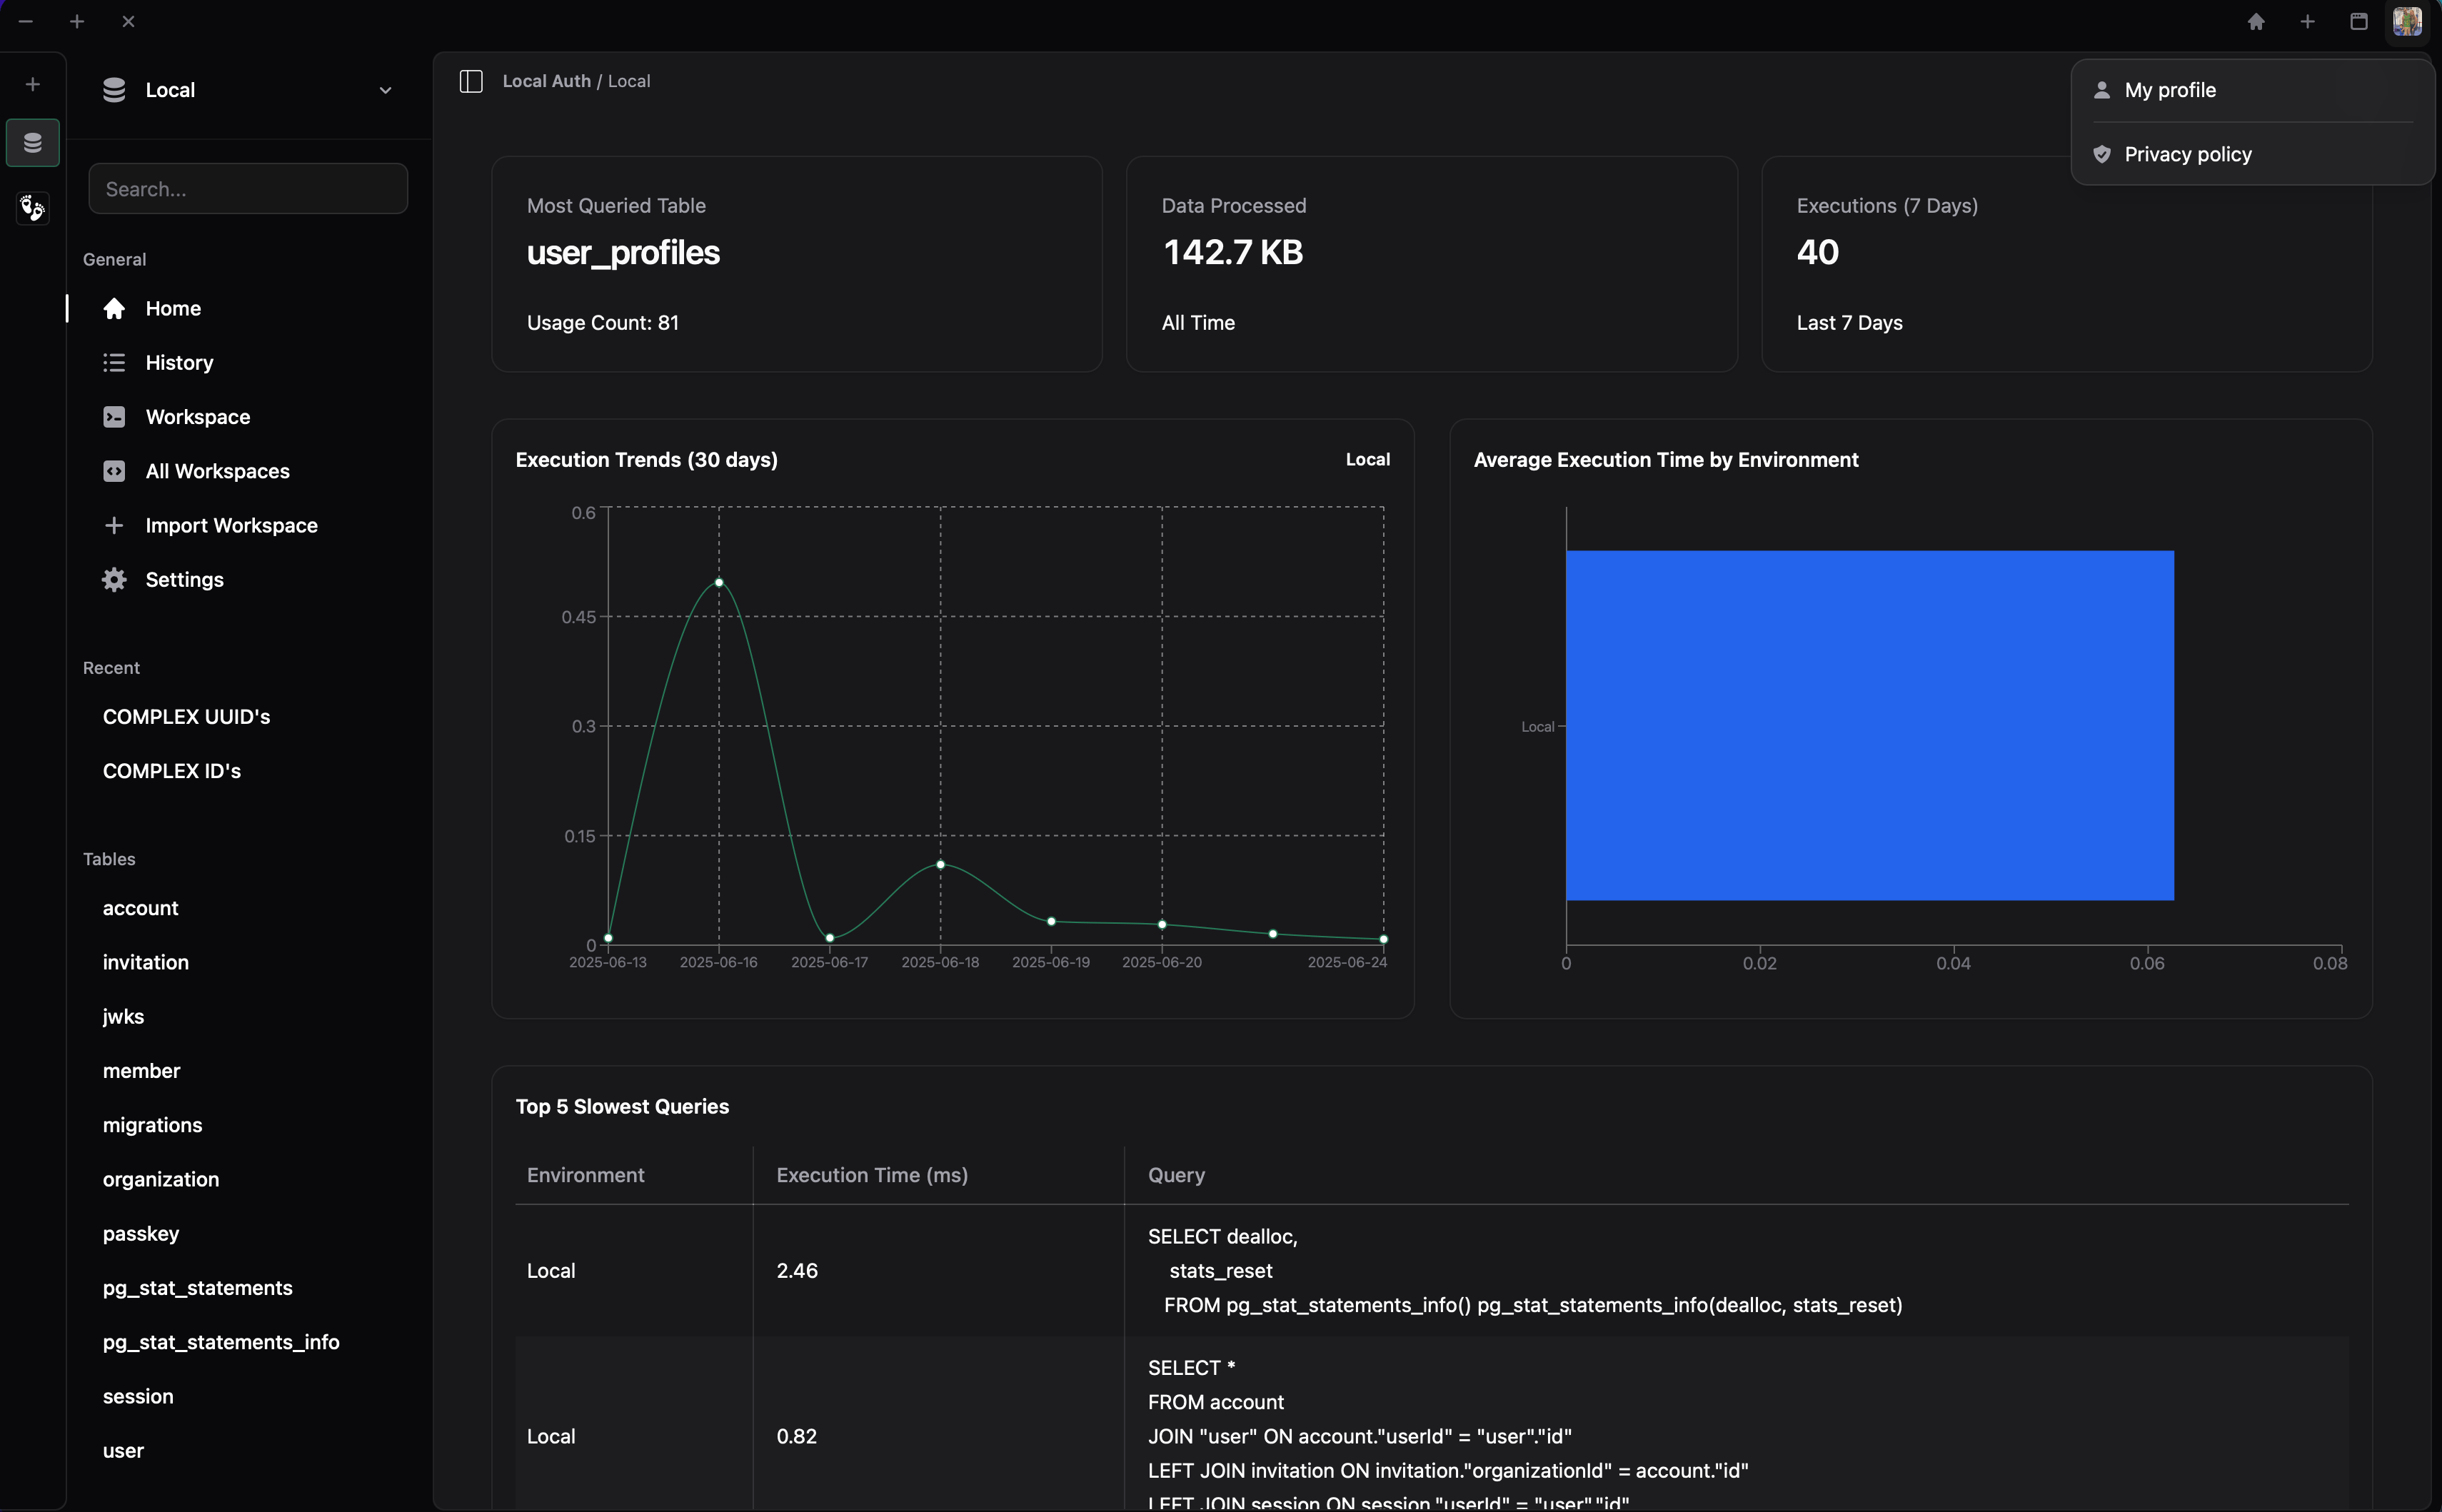Click the 2025-06-18 data point on trend line

(940, 865)
